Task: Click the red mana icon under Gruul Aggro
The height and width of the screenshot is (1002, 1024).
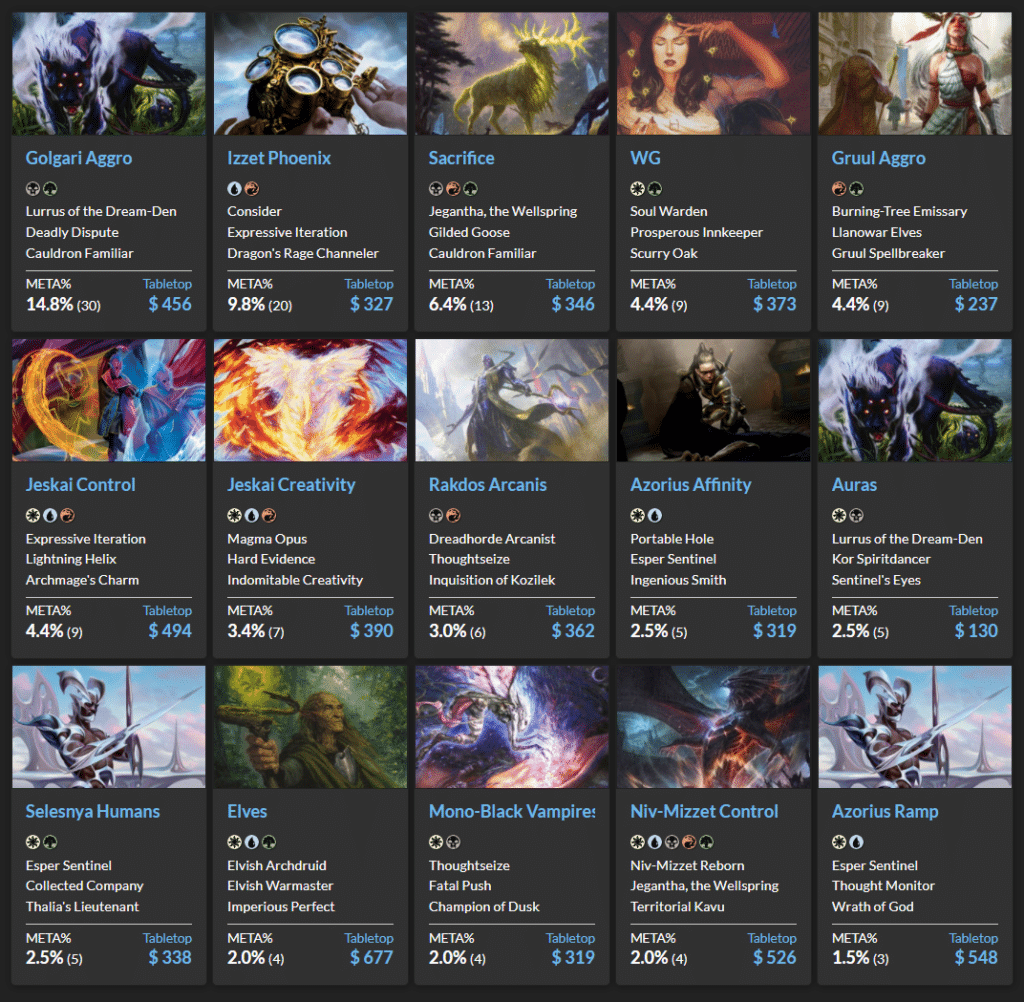Action: 839,188
